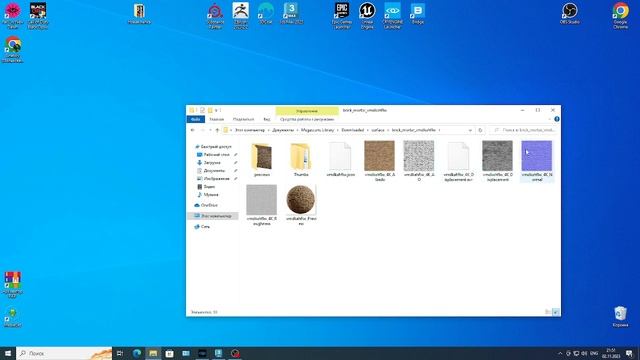Go to Megascans Library in the breadcrumb
The height and width of the screenshot is (360, 640).
click(318, 130)
